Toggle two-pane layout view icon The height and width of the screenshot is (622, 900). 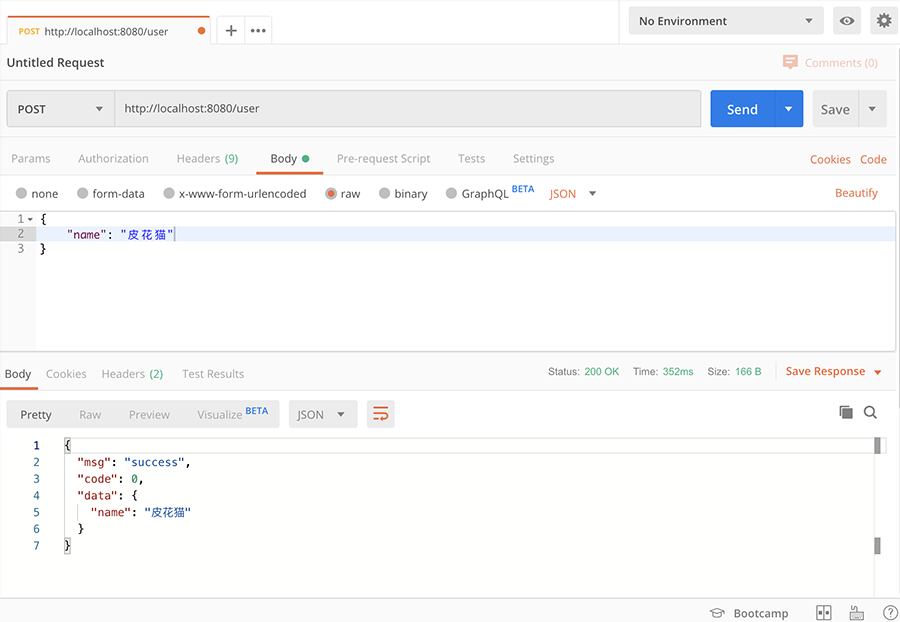[x=824, y=613]
